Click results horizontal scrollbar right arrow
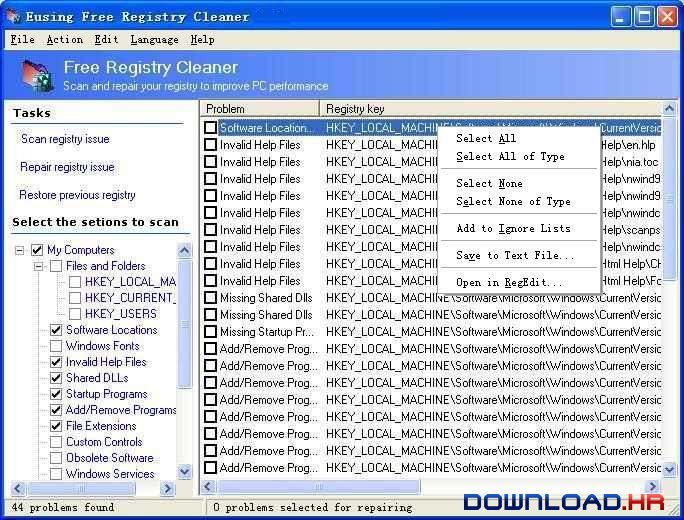Image resolution: width=684 pixels, height=520 pixels. pos(653,486)
